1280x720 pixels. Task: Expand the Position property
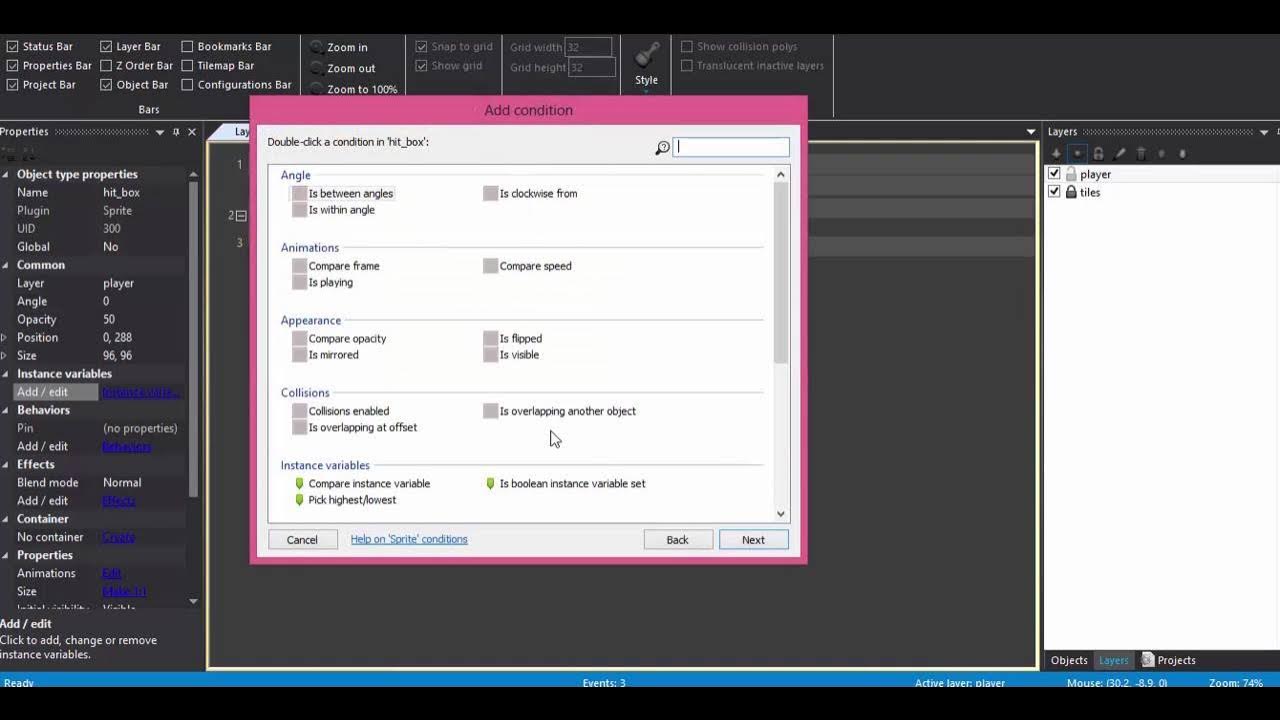point(5,337)
